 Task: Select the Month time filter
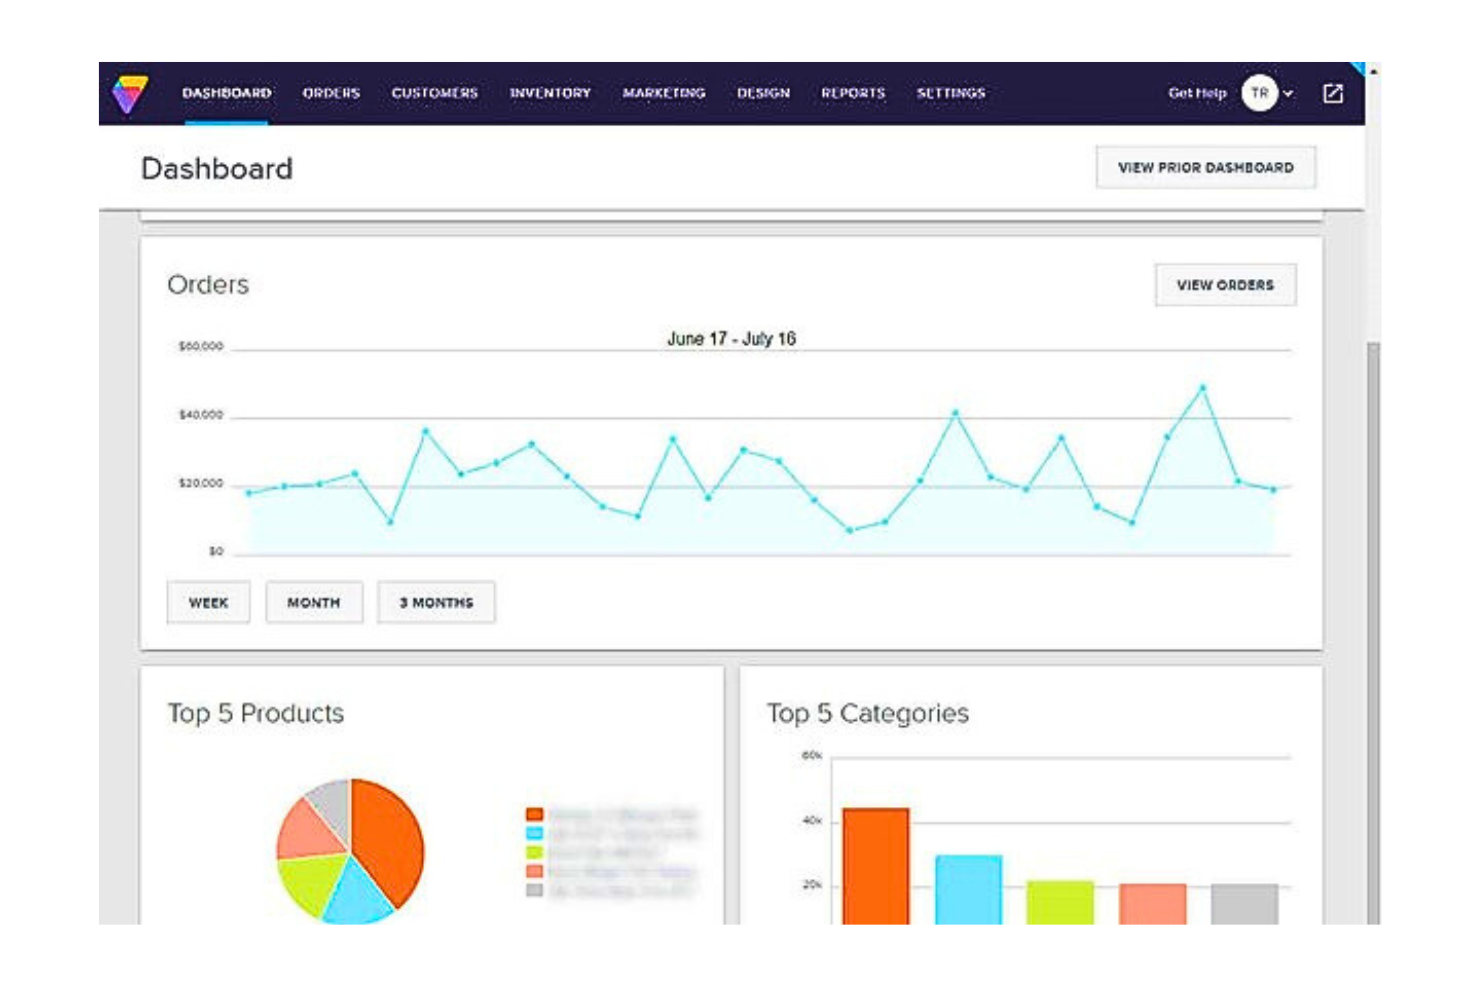(316, 601)
